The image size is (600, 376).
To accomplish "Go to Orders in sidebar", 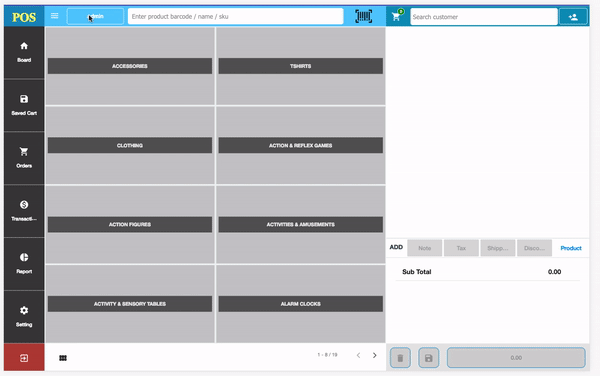I will (24, 158).
